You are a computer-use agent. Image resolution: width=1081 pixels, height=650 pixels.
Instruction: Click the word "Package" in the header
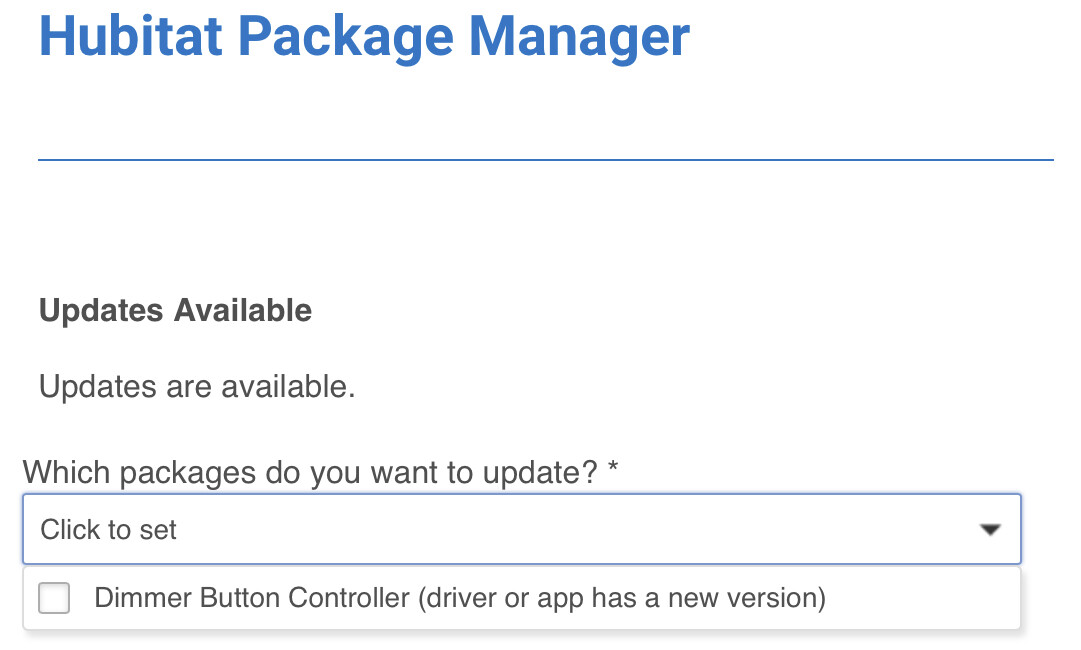tap(345, 36)
